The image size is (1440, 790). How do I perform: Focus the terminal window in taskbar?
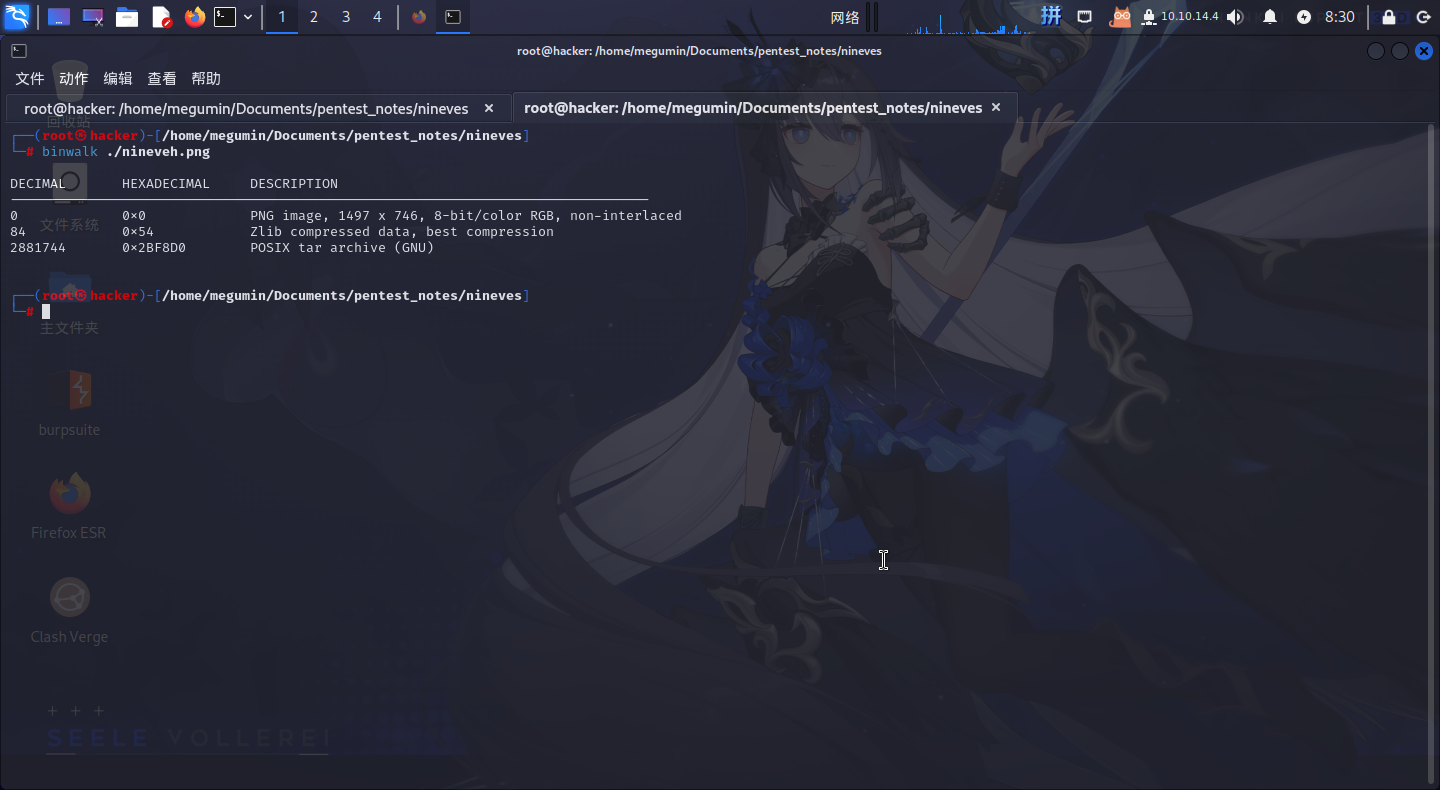pyautogui.click(x=453, y=17)
